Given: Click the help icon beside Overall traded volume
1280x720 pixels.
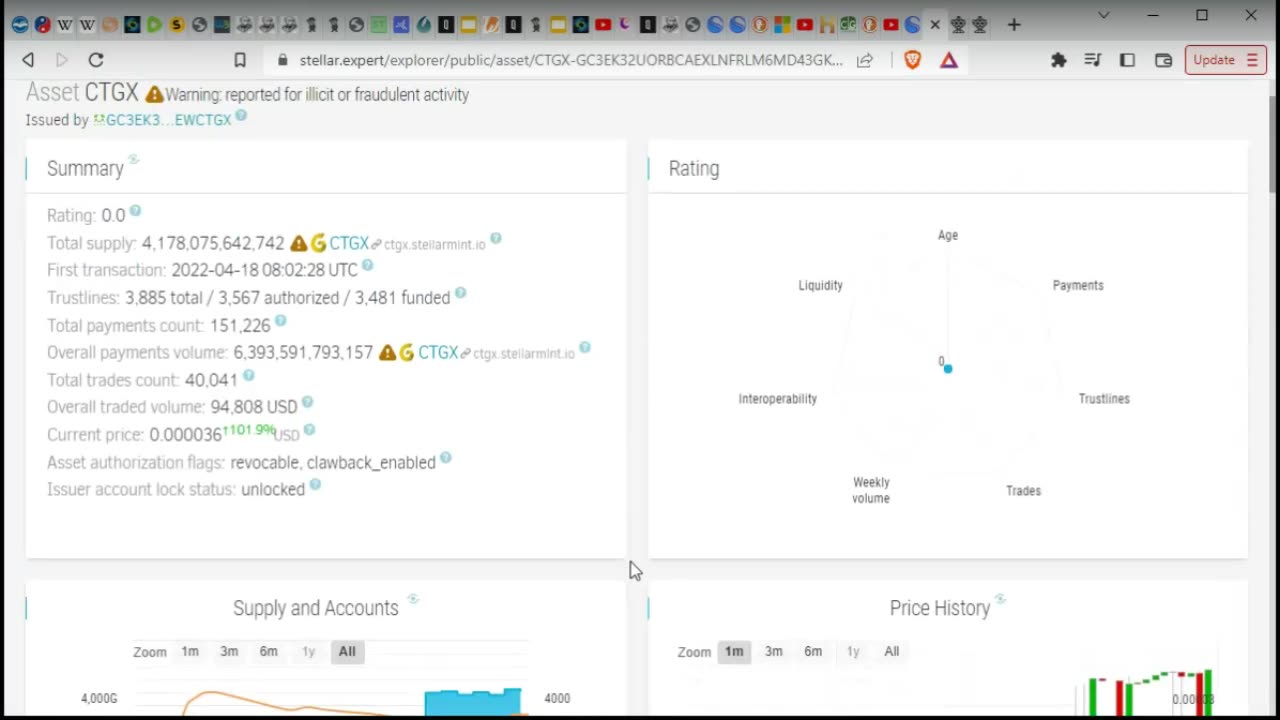Looking at the screenshot, I should pyautogui.click(x=307, y=402).
